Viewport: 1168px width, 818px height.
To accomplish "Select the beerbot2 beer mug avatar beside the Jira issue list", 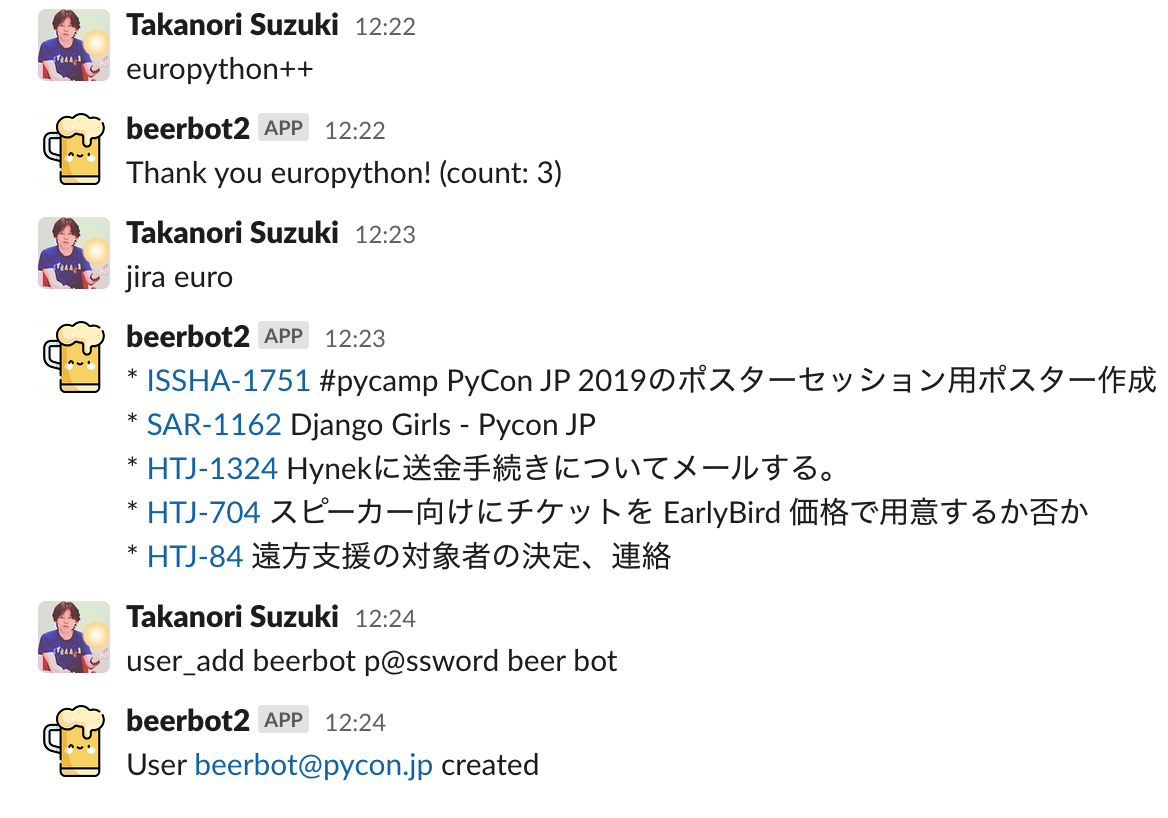I will pos(73,357).
